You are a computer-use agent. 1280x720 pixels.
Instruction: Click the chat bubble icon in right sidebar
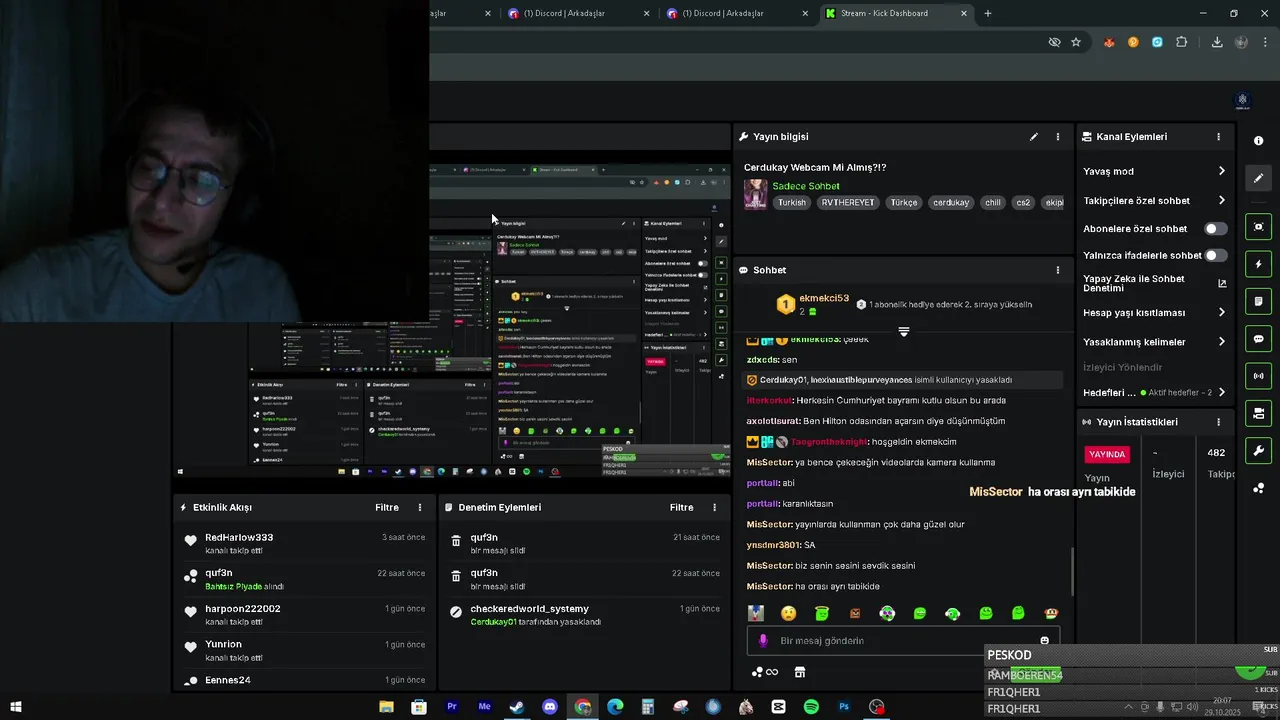pyautogui.click(x=1259, y=339)
